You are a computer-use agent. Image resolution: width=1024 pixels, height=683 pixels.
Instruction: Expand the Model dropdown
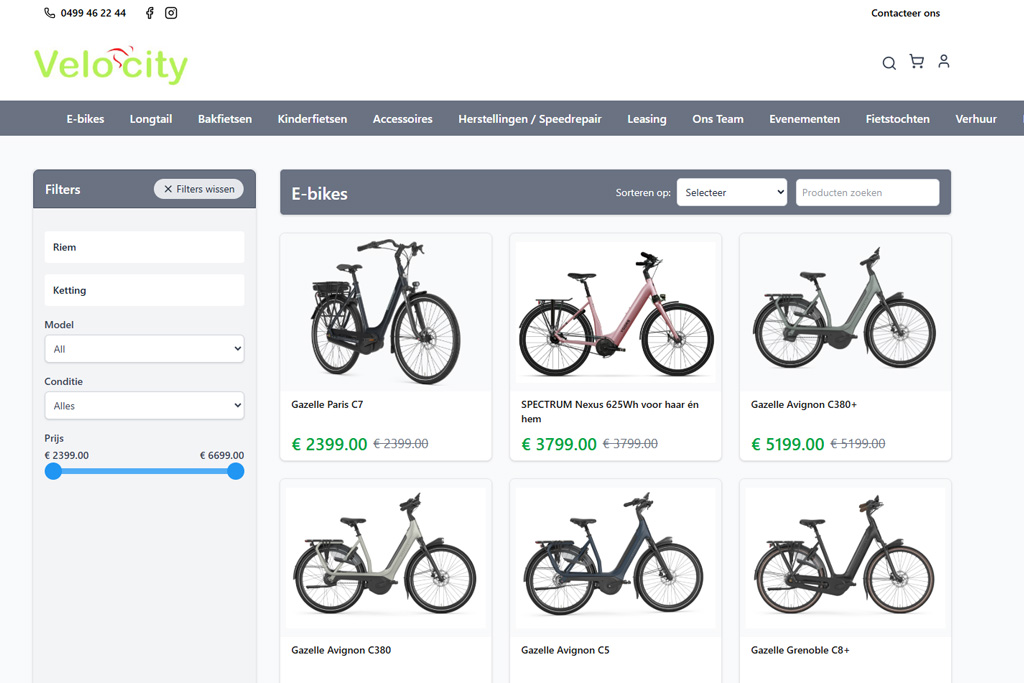[144, 349]
